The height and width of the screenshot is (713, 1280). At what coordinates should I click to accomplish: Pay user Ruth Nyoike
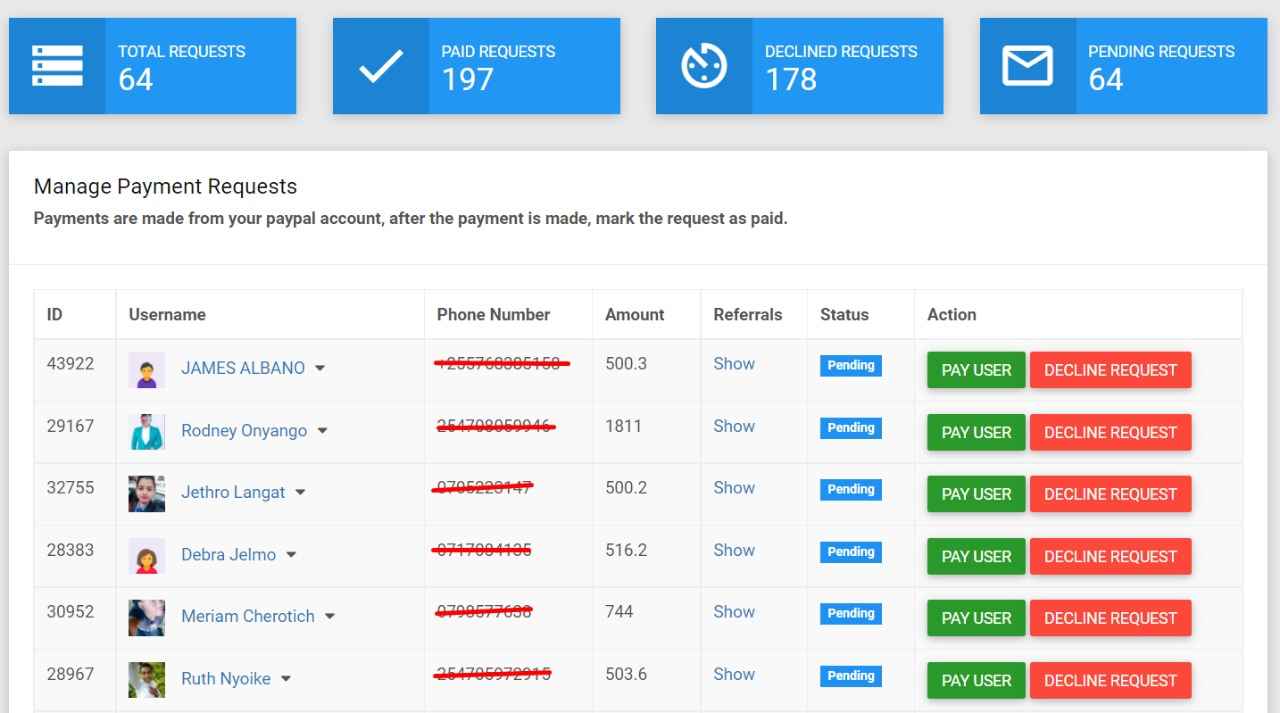coord(976,680)
